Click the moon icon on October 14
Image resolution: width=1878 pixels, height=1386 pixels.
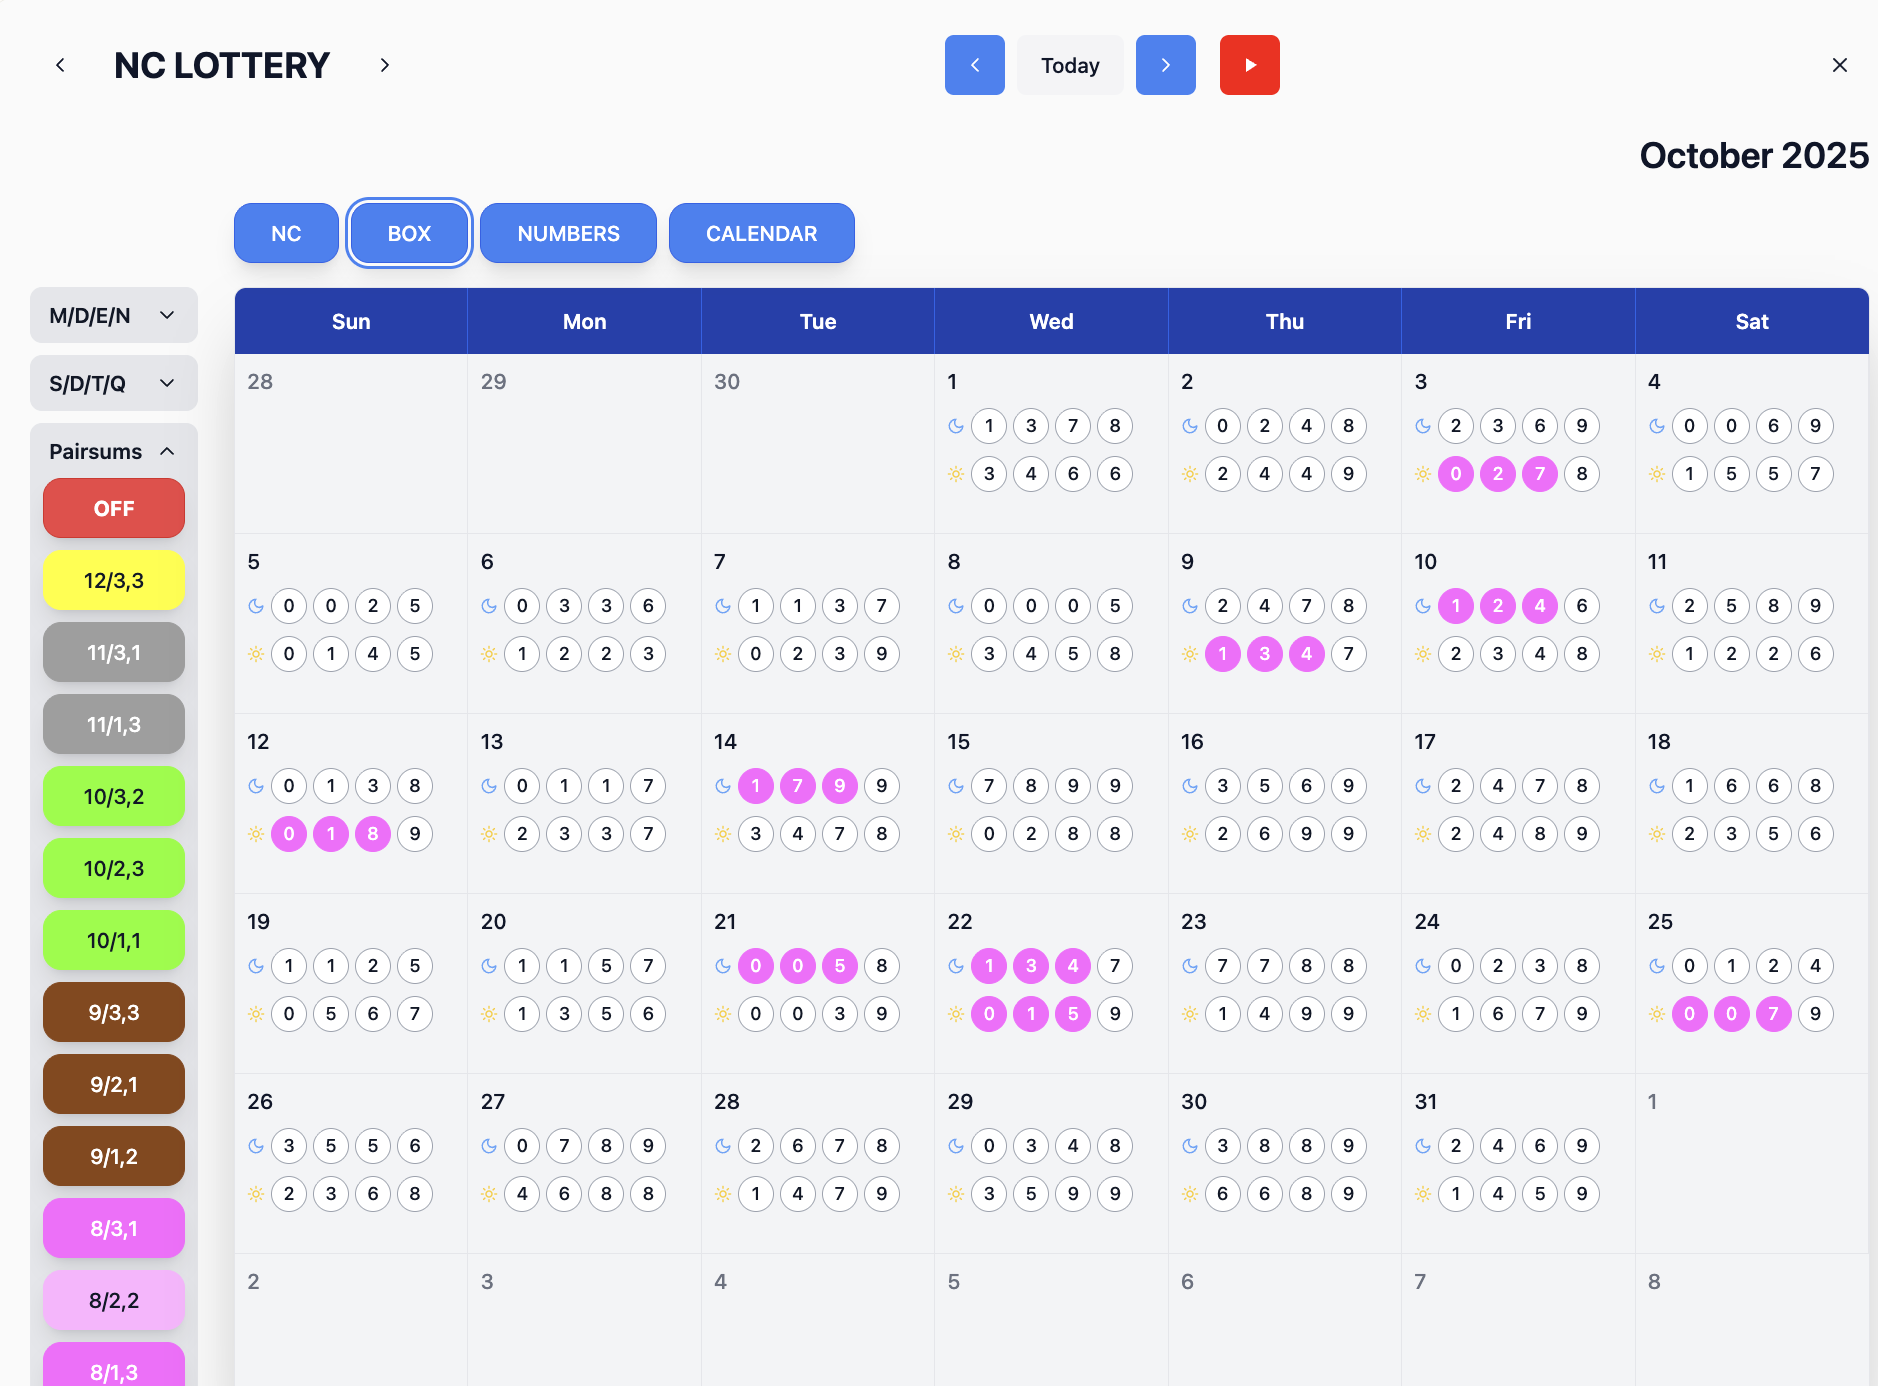pos(723,786)
